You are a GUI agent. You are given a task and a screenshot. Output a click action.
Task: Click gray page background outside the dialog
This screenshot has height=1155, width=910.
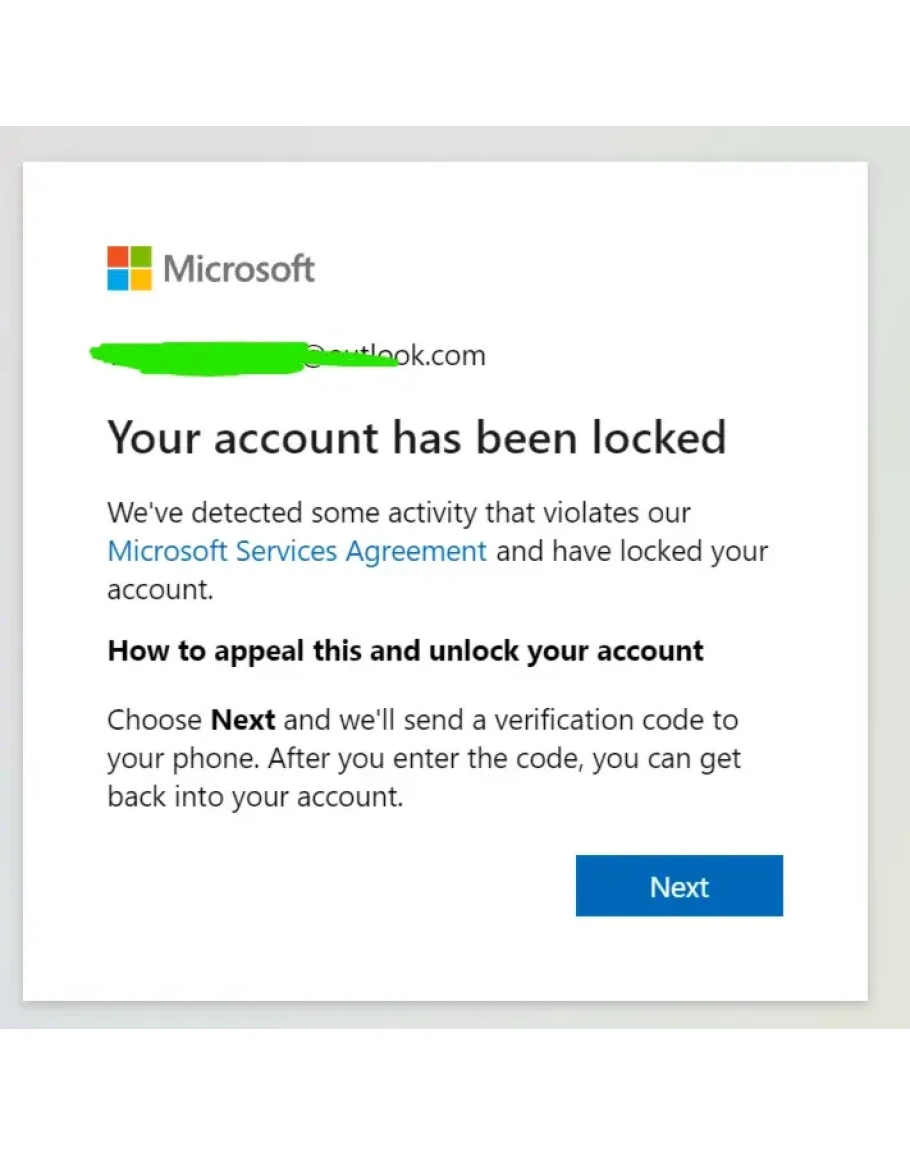(x=888, y=580)
